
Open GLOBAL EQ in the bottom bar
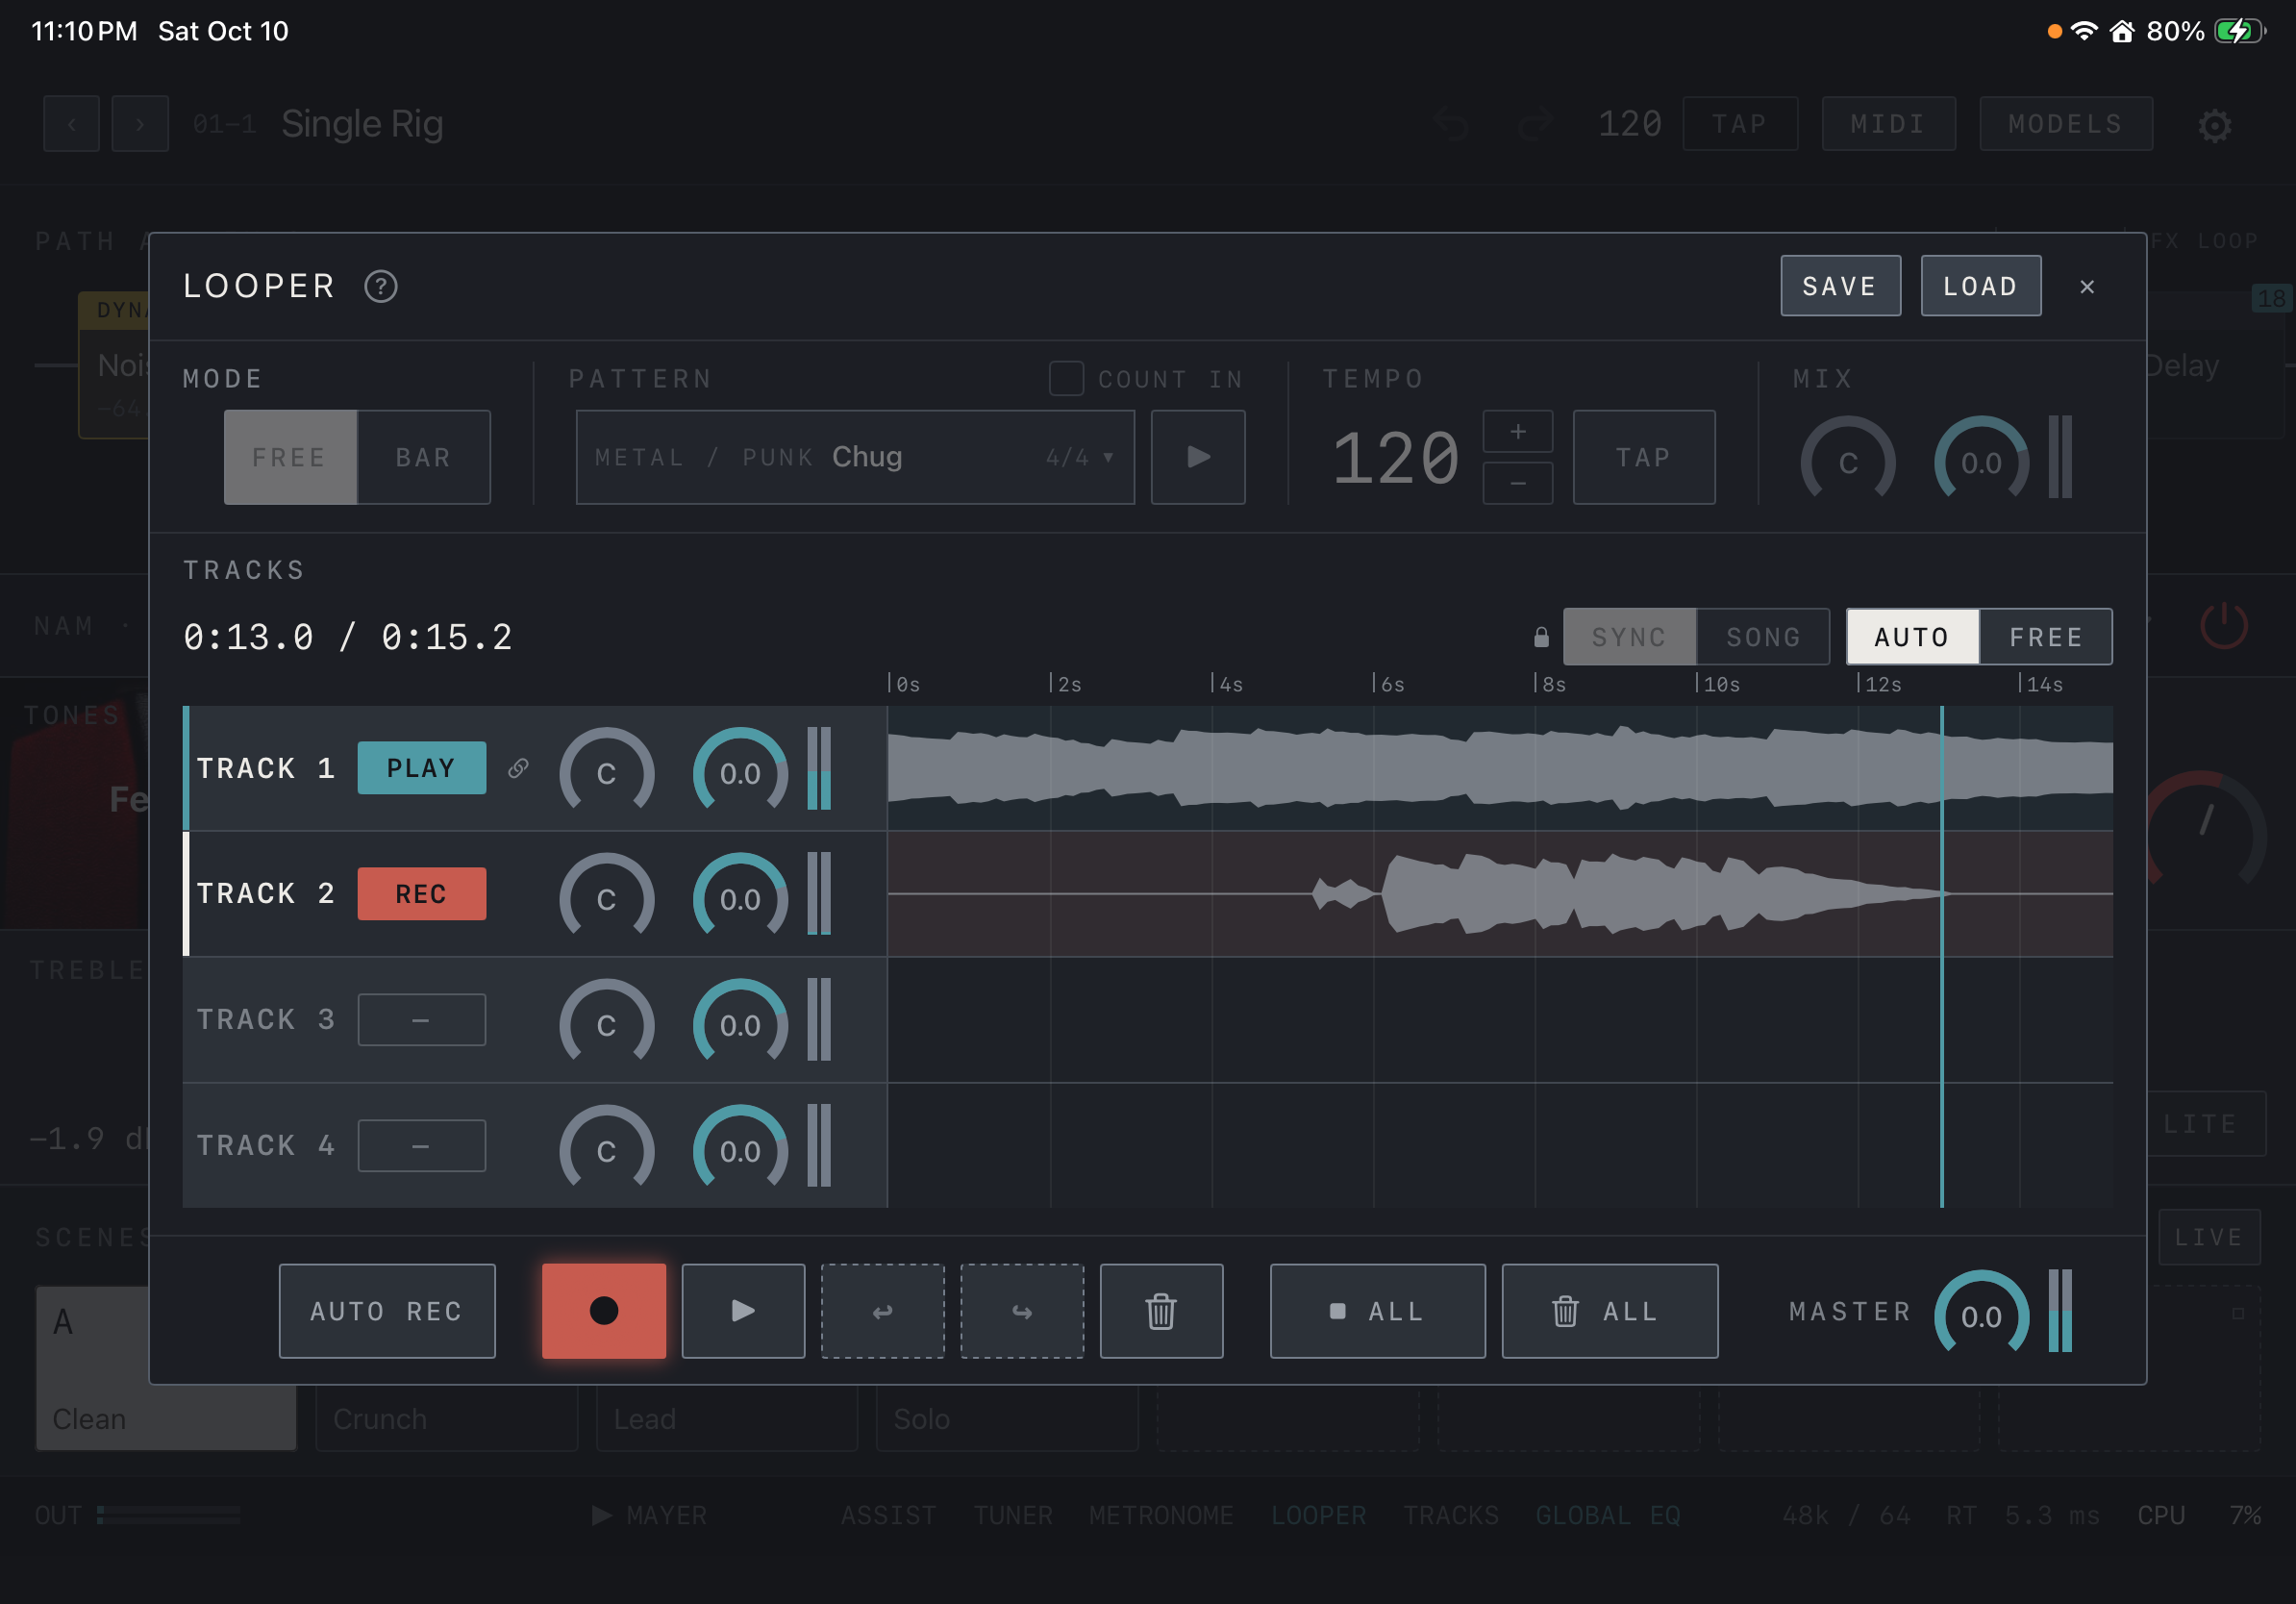point(1608,1516)
